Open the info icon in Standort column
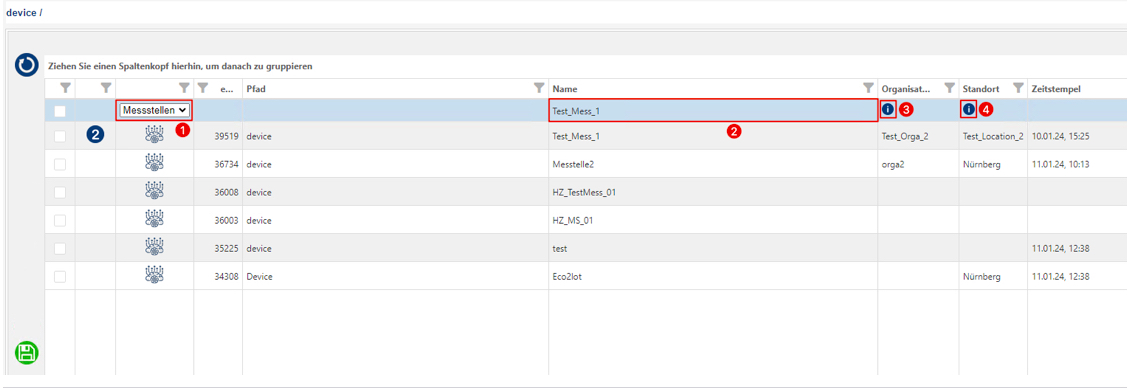The height and width of the screenshot is (388, 1141). click(x=969, y=110)
